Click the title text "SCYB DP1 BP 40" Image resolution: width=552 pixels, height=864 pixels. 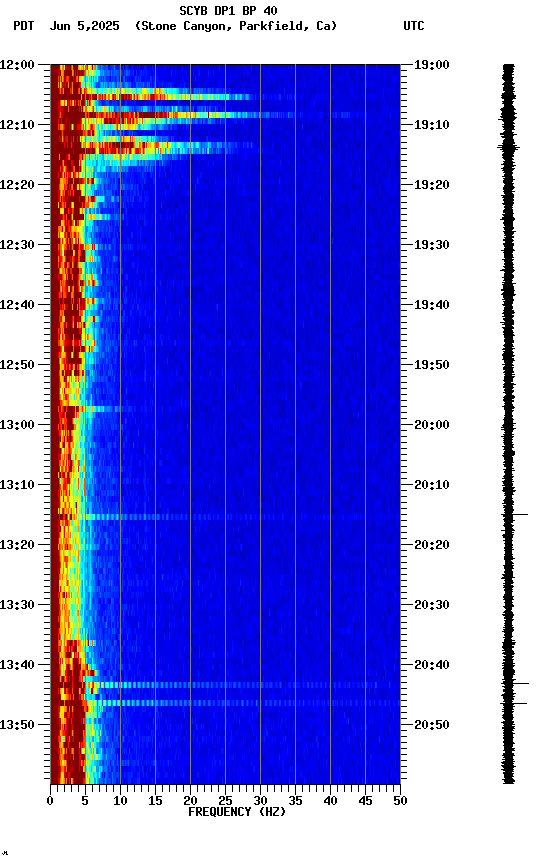[228, 10]
